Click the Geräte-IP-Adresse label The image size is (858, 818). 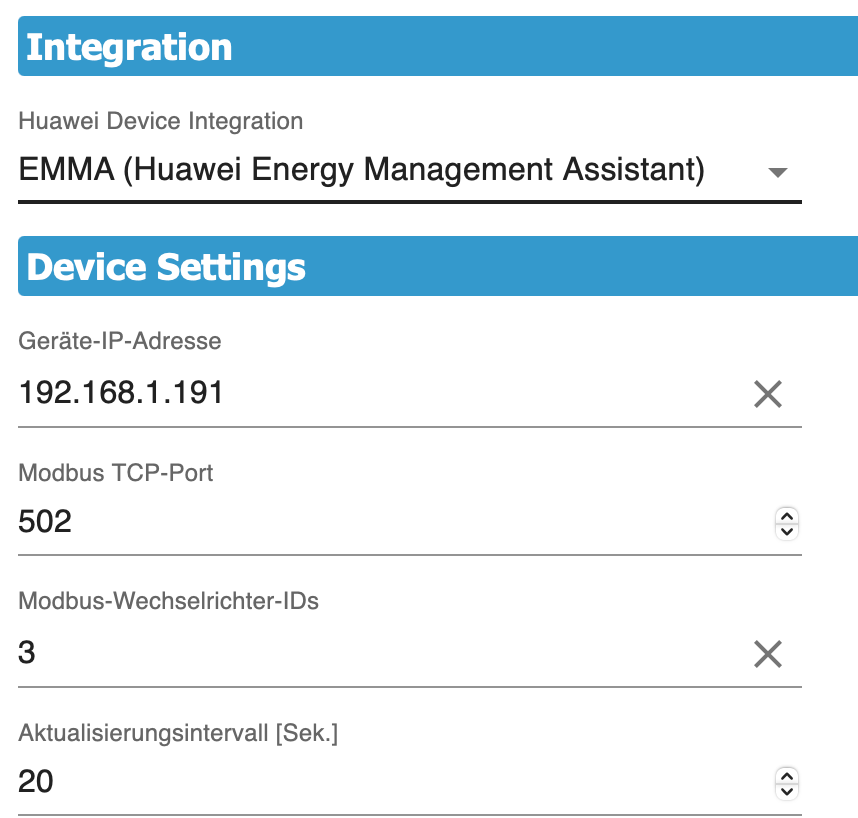click(x=120, y=341)
